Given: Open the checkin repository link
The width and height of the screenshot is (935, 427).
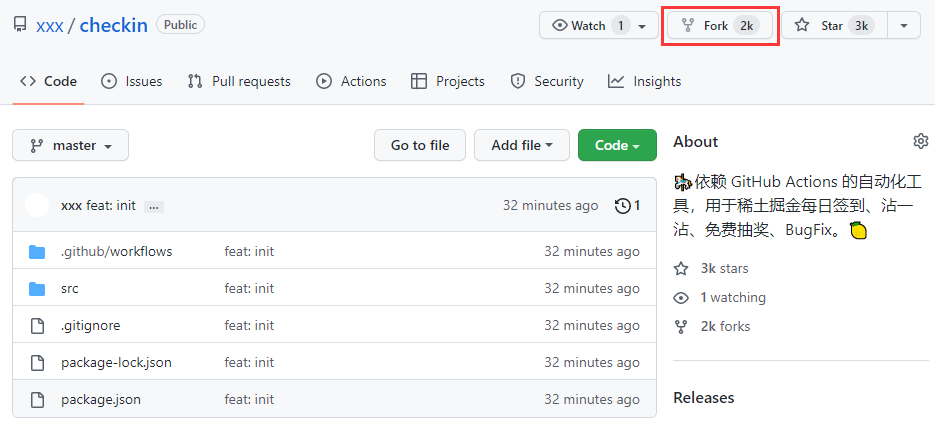Looking at the screenshot, I should pos(113,26).
